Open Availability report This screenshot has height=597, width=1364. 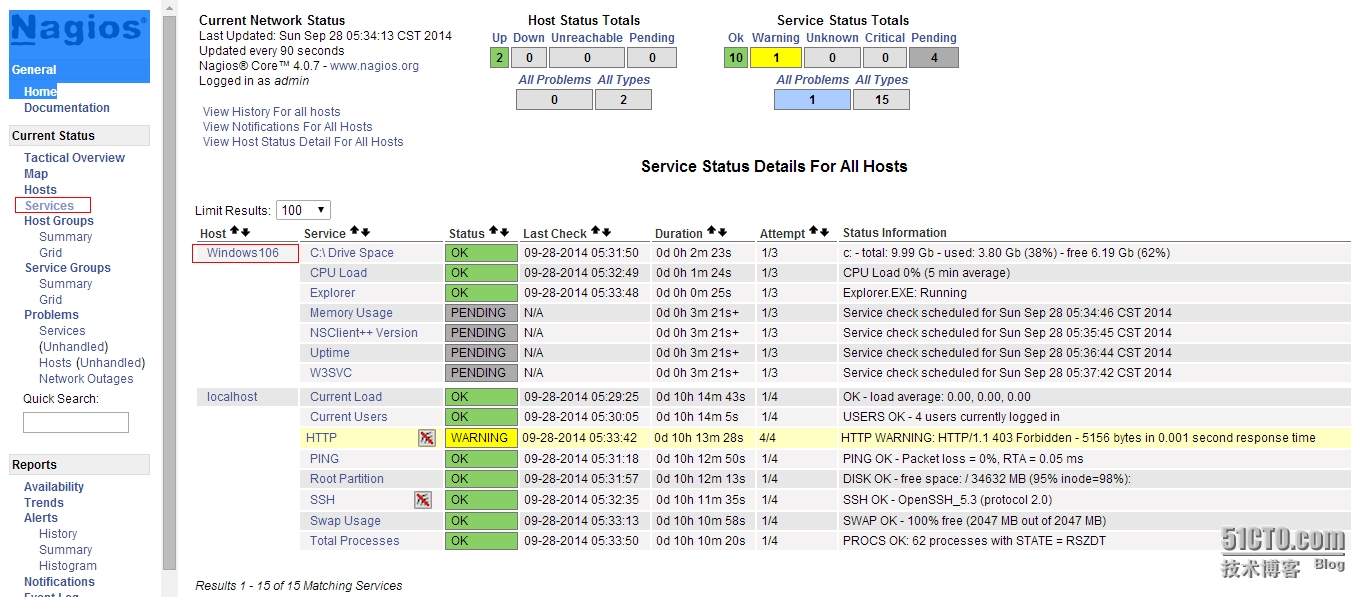coord(54,487)
